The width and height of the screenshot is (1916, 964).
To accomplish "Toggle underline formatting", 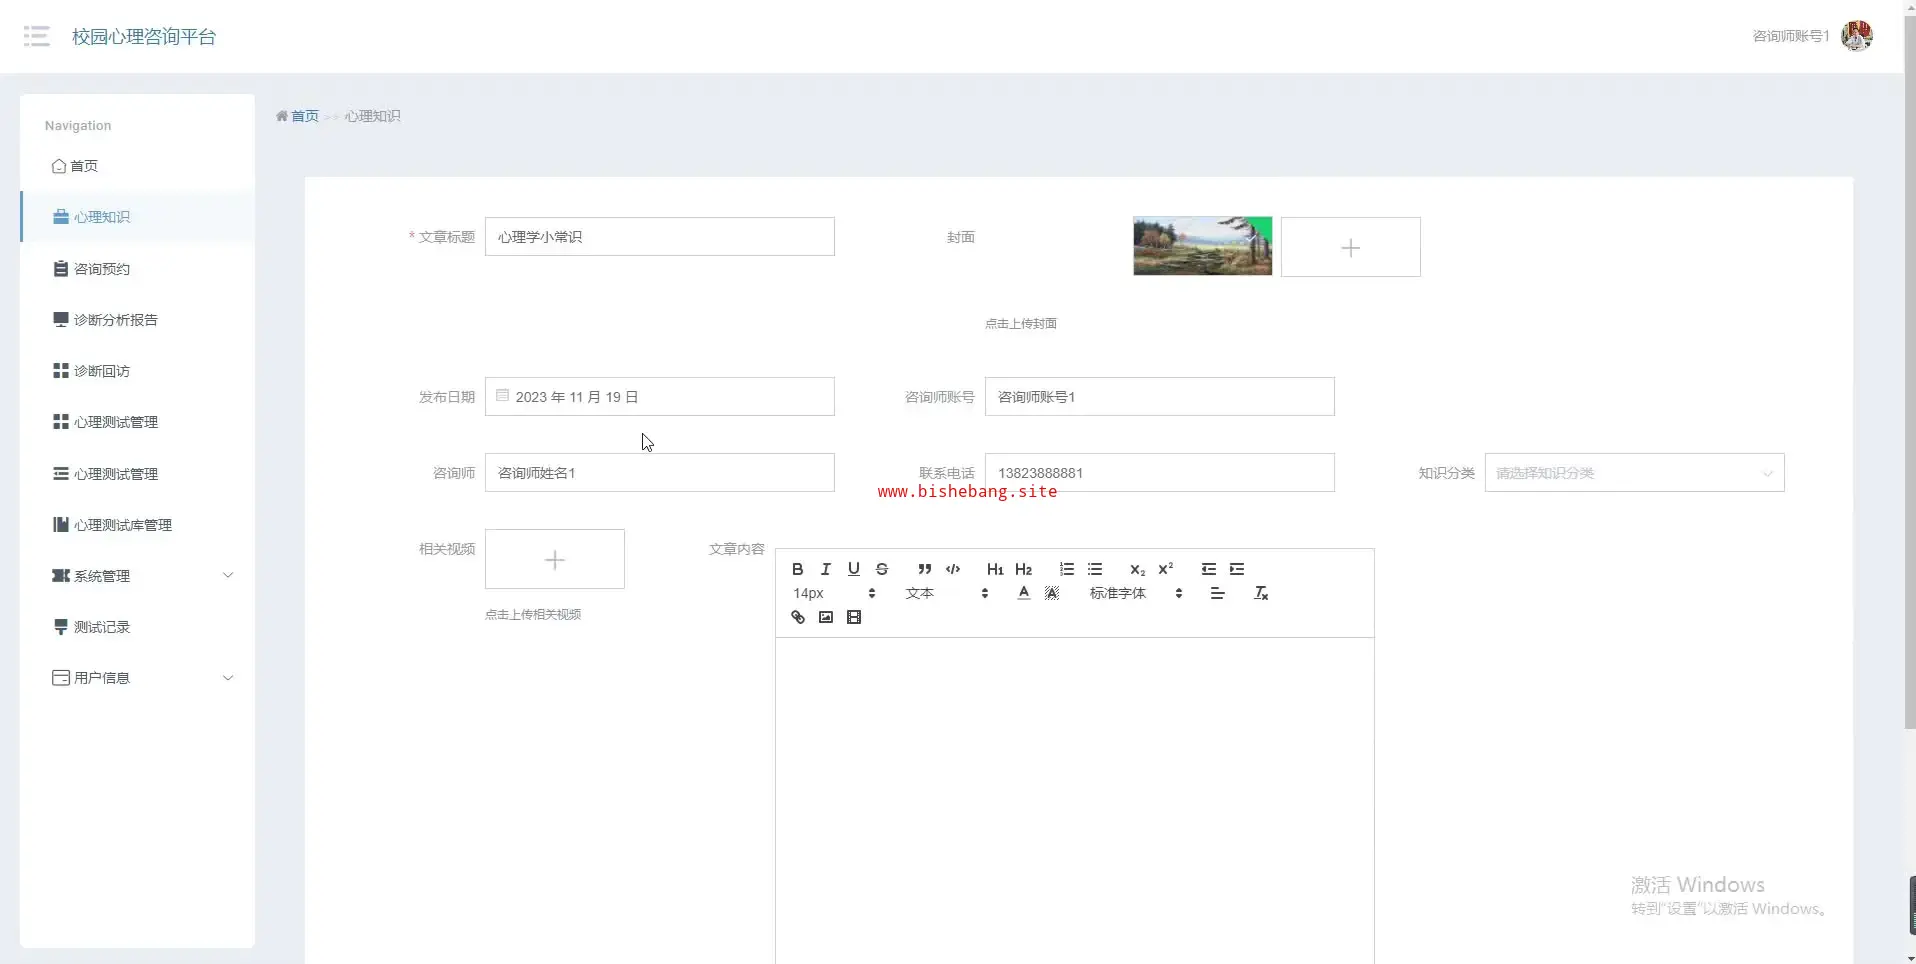I will click(x=854, y=569).
